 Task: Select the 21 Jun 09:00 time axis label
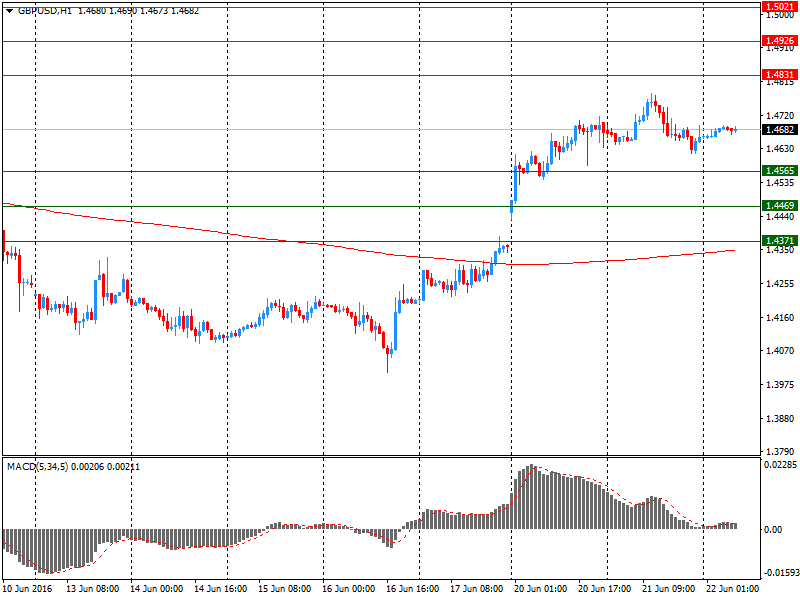(668, 588)
